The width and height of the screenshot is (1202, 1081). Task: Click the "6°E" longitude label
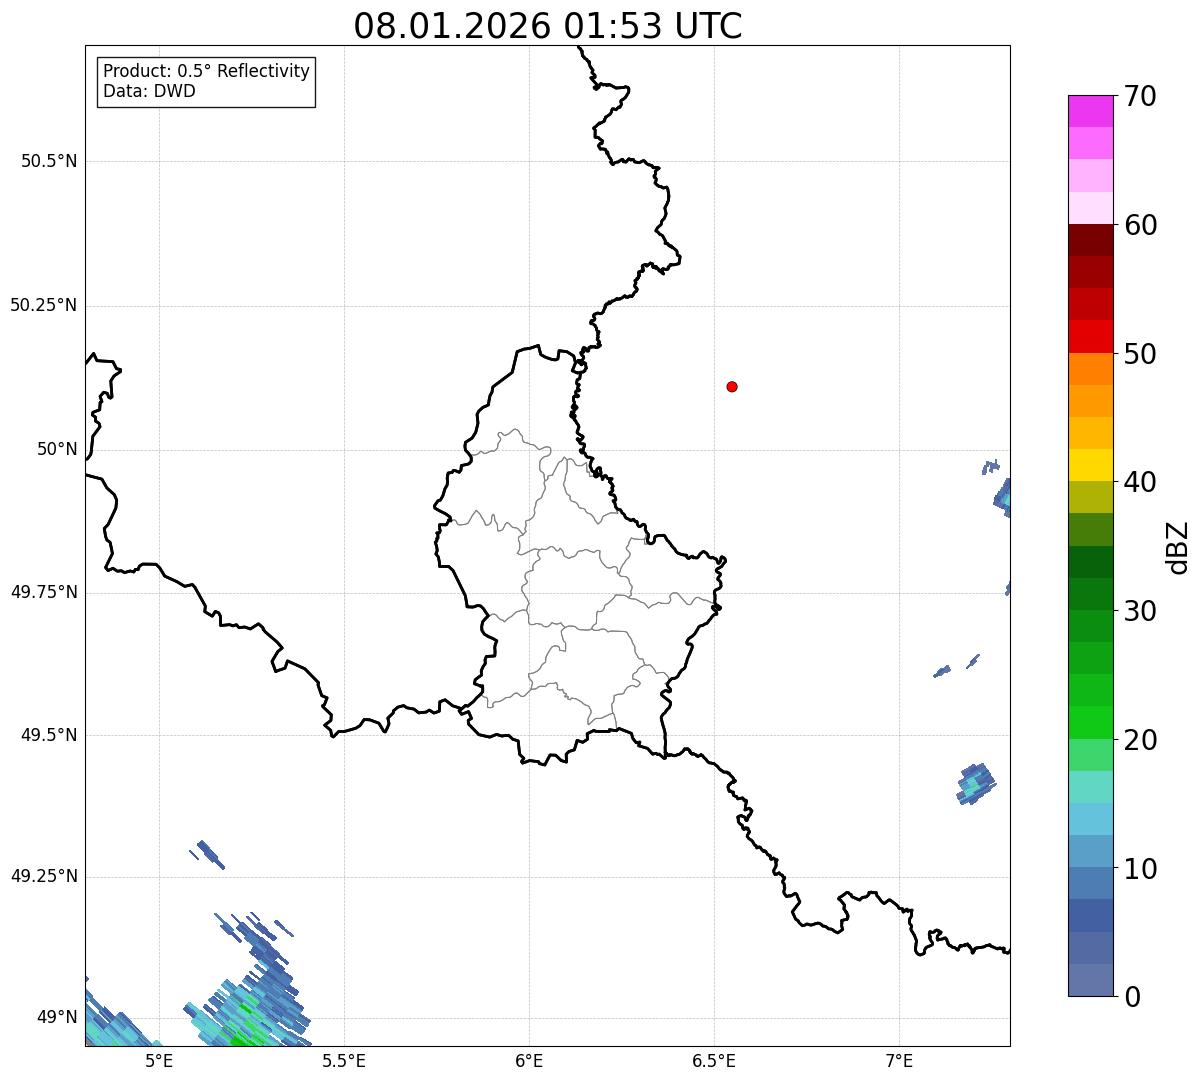tap(529, 1061)
